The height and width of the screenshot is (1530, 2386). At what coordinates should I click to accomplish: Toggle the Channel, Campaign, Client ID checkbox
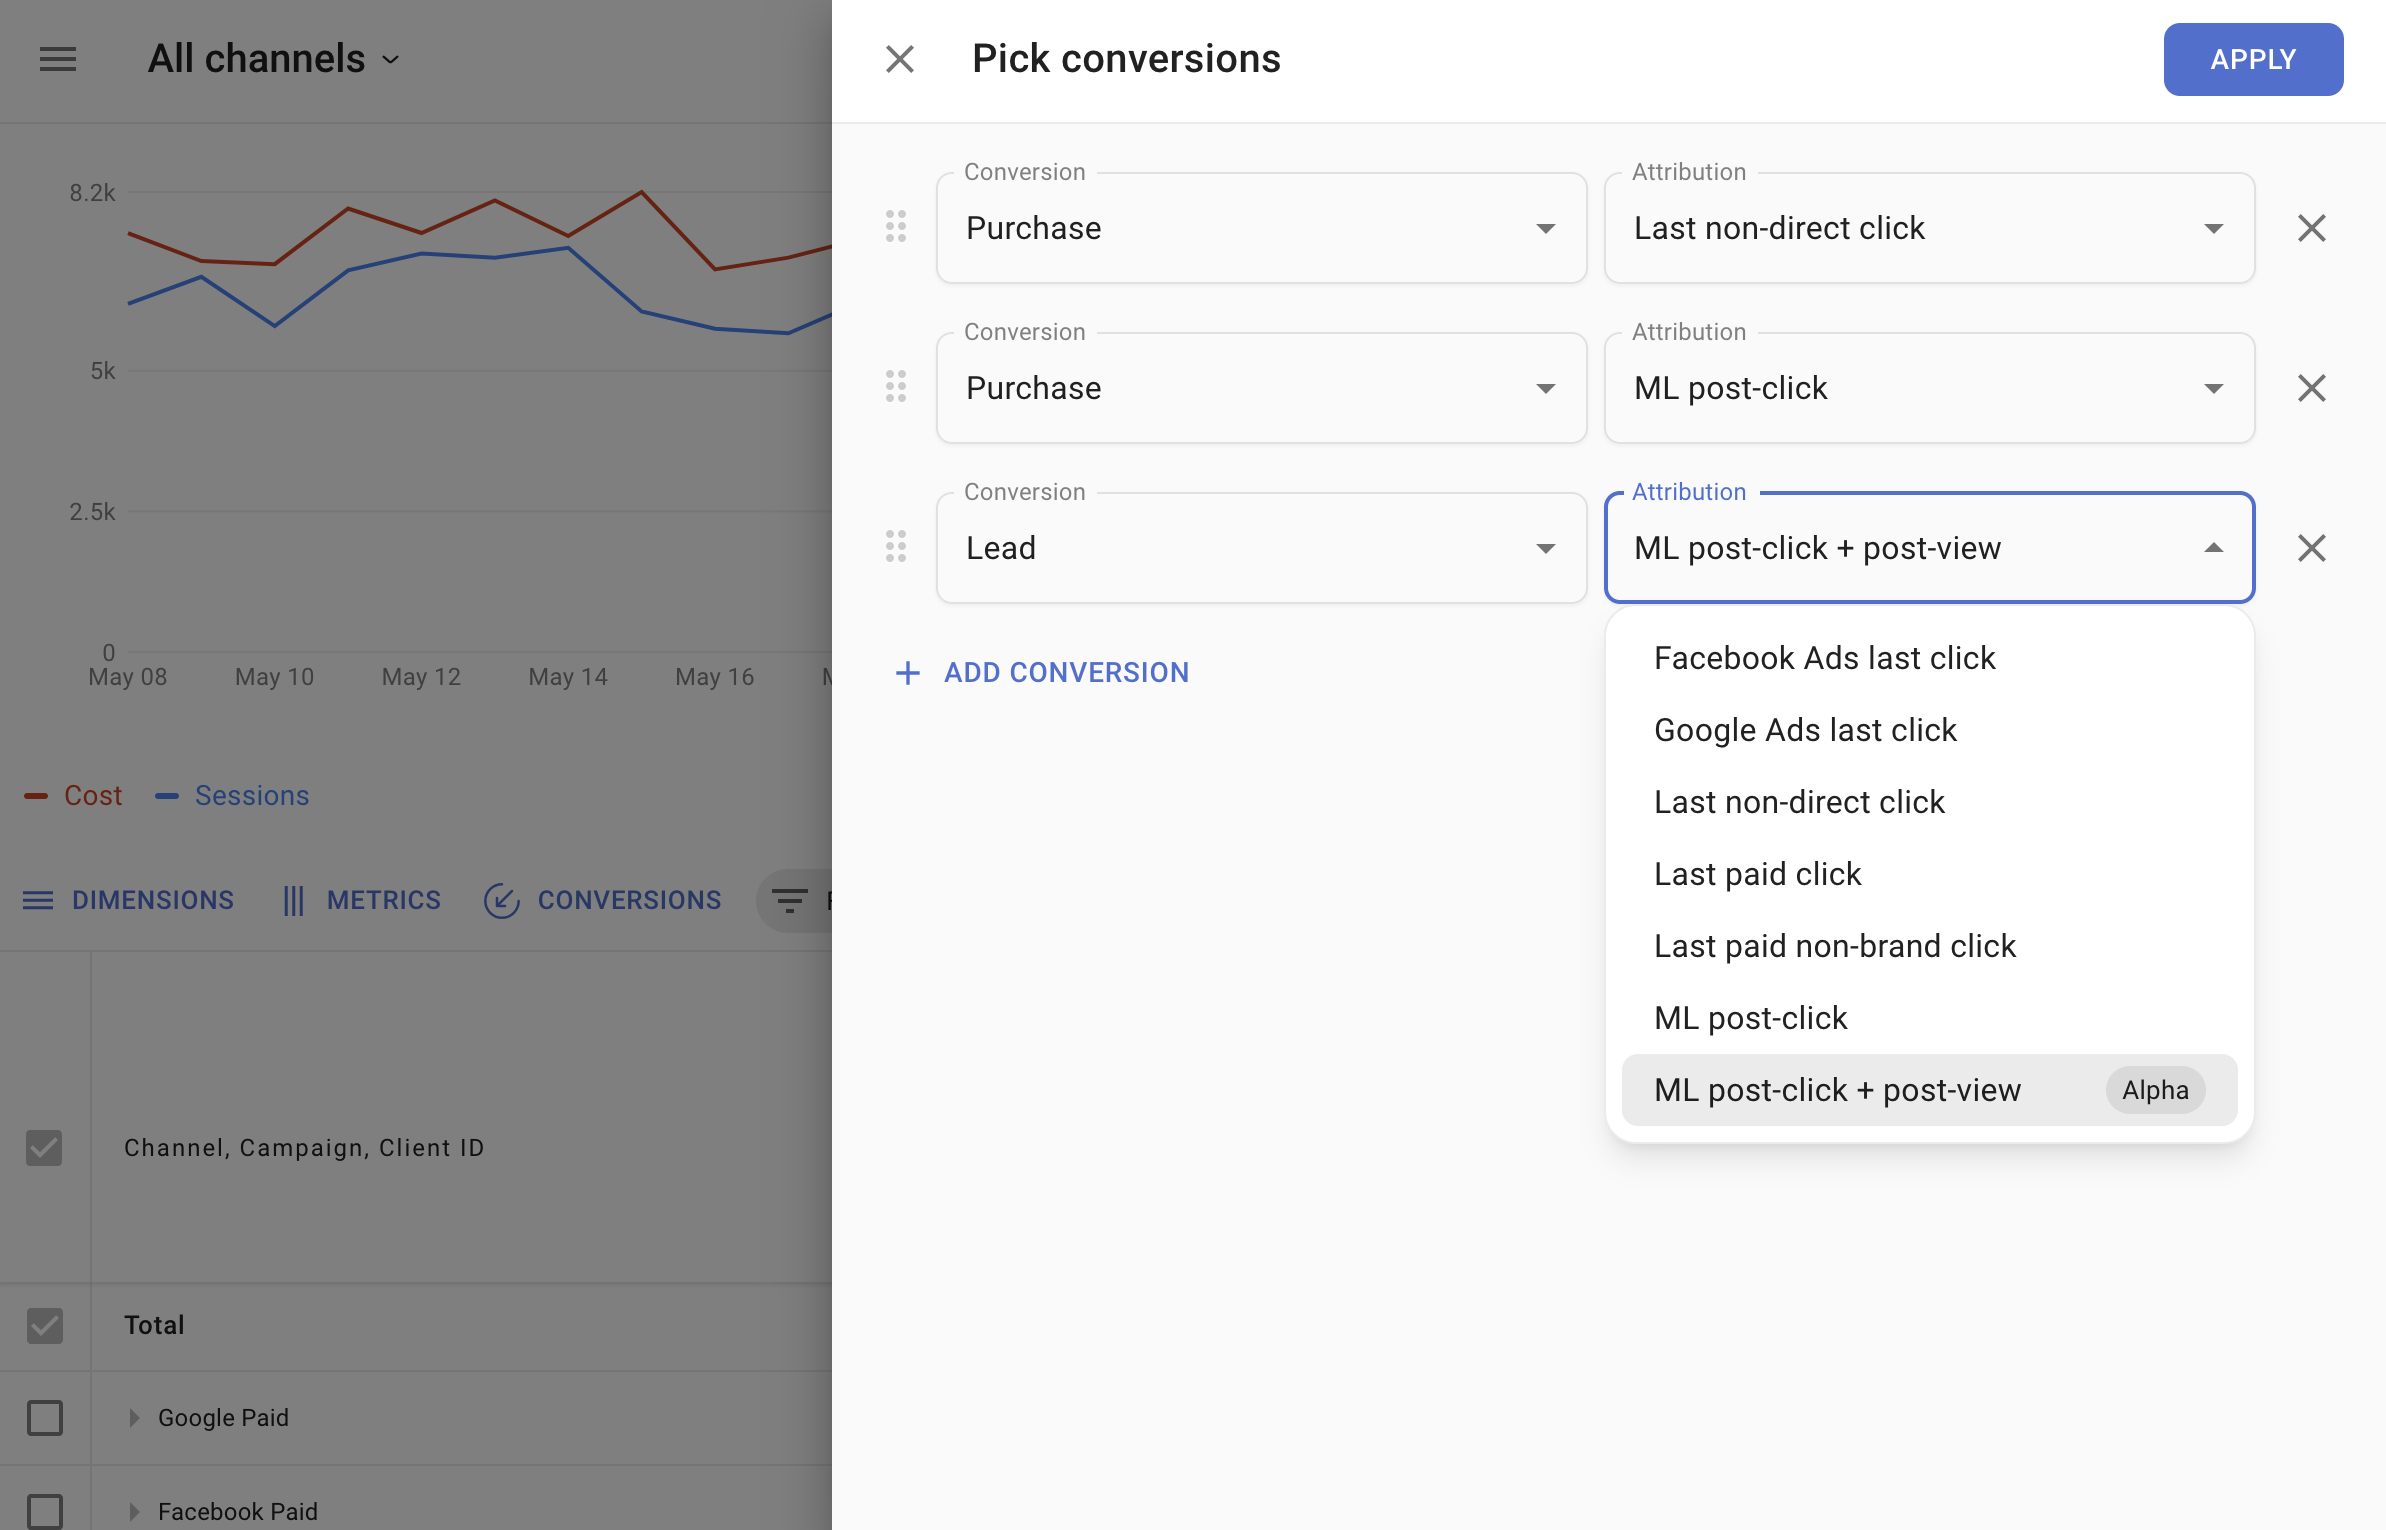point(42,1148)
